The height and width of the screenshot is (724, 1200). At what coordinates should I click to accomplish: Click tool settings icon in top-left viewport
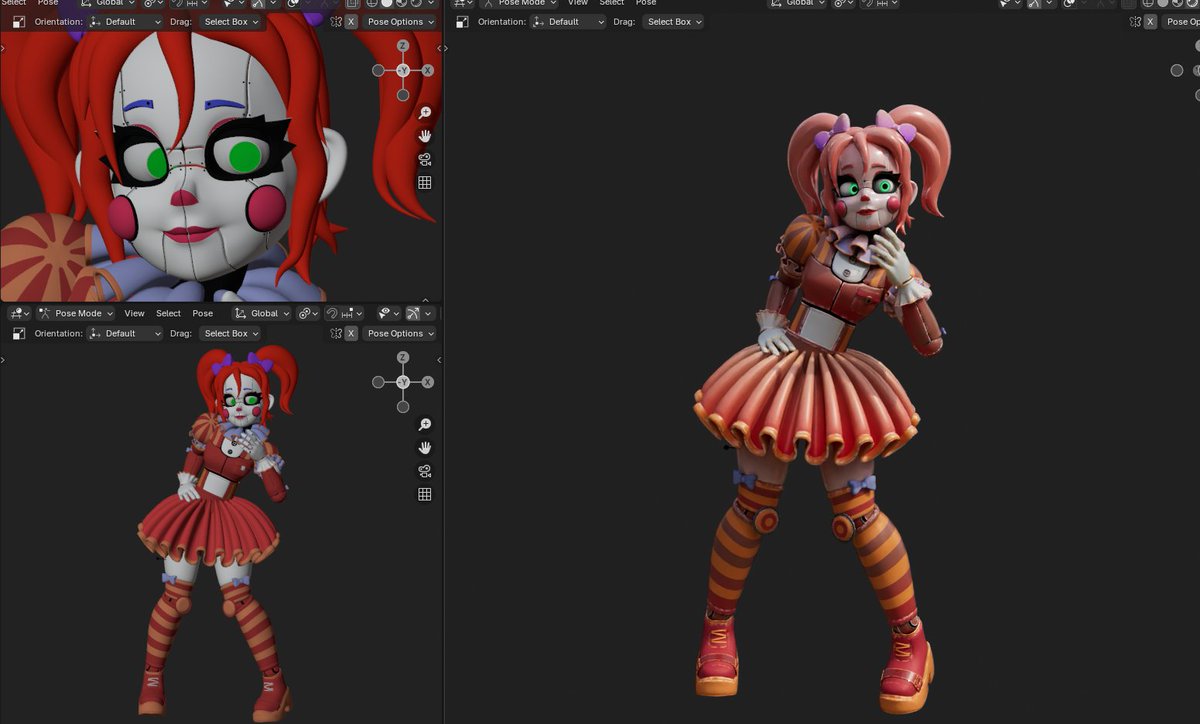click(18, 21)
